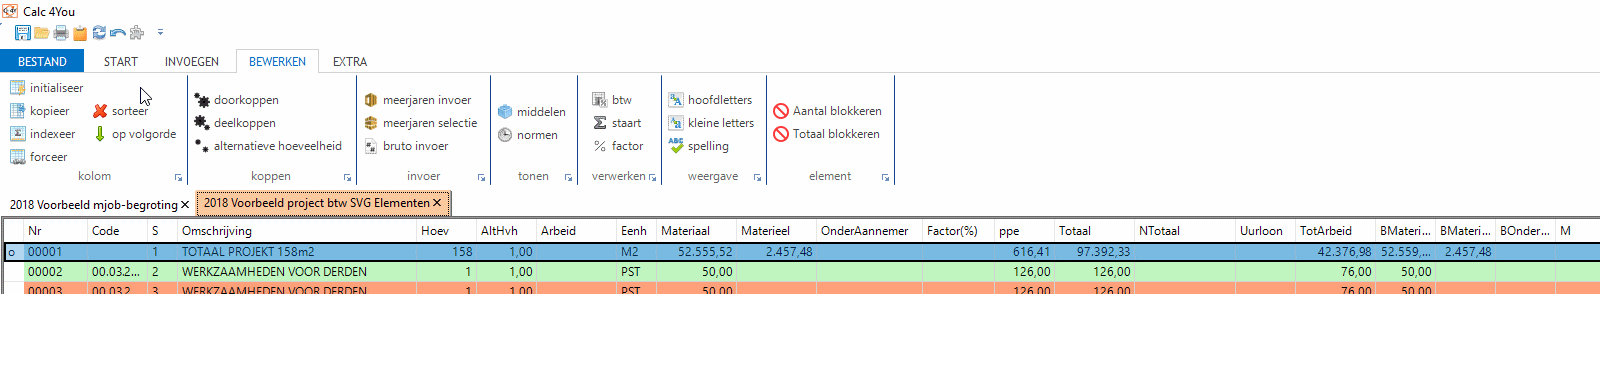
Task: Expand the kolom group dialog launcher
Action: (x=179, y=177)
